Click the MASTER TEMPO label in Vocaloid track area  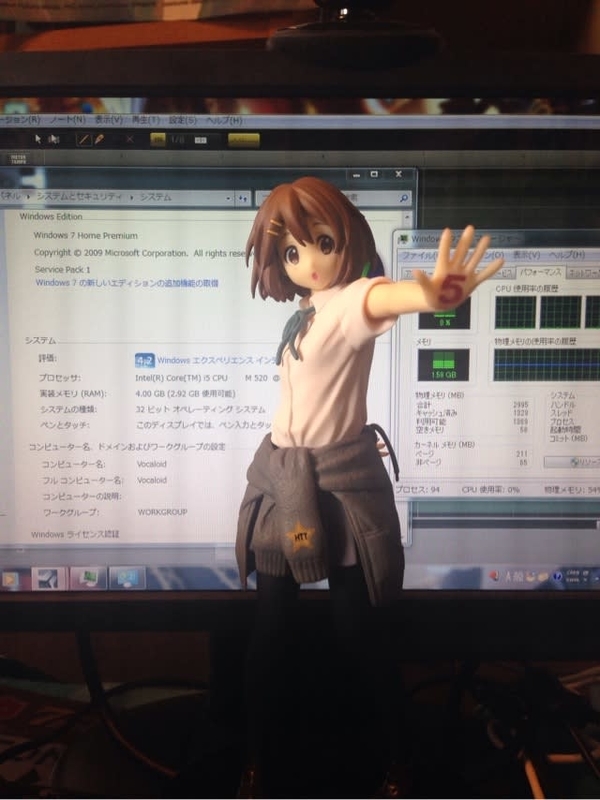pos(18,159)
